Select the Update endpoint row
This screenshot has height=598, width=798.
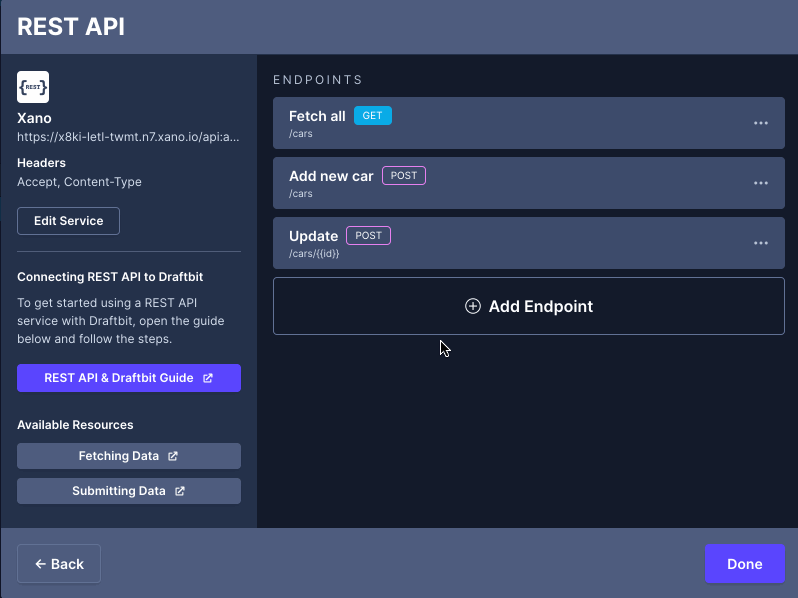pyautogui.click(x=529, y=243)
